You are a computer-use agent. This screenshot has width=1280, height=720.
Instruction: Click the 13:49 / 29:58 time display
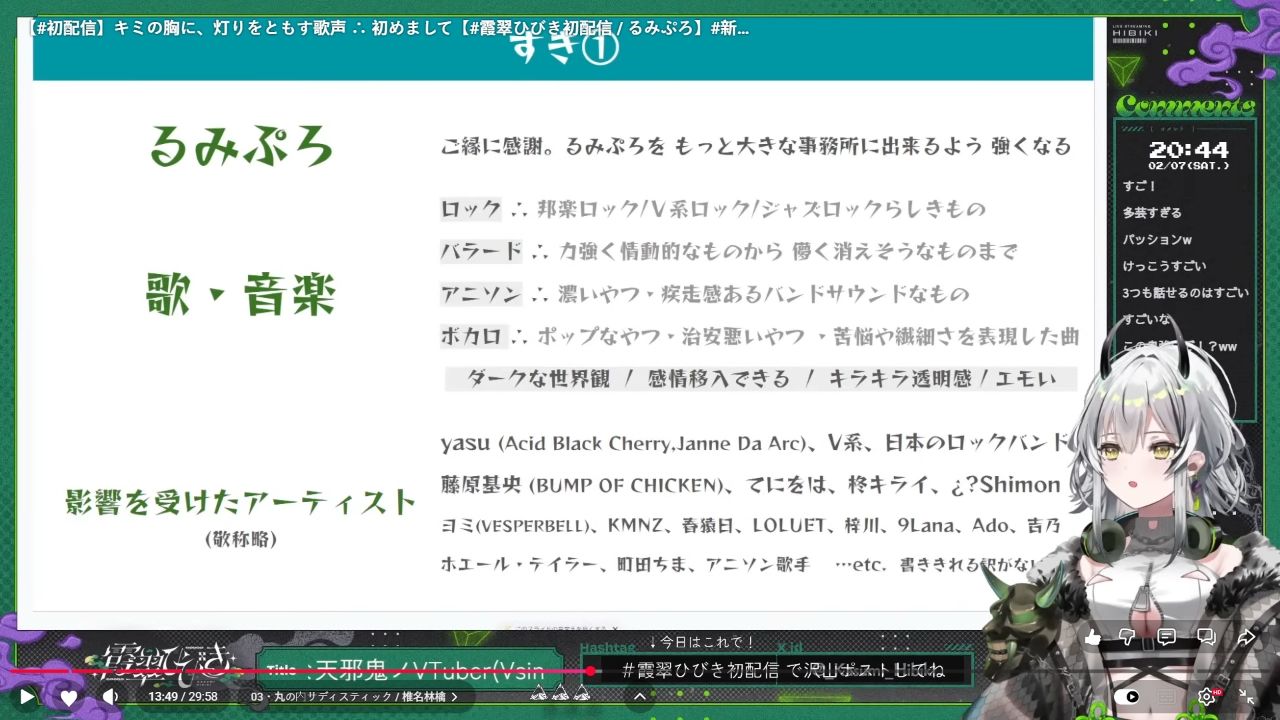click(183, 697)
